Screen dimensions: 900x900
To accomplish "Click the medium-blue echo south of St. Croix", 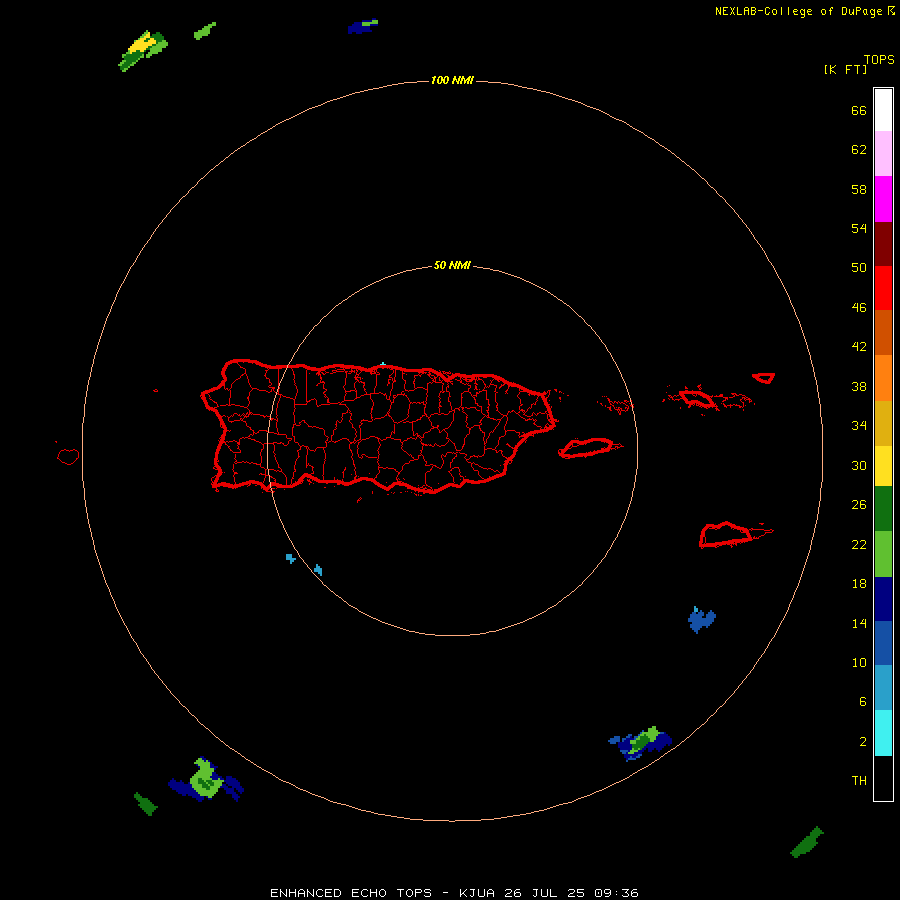I will coord(701,620).
